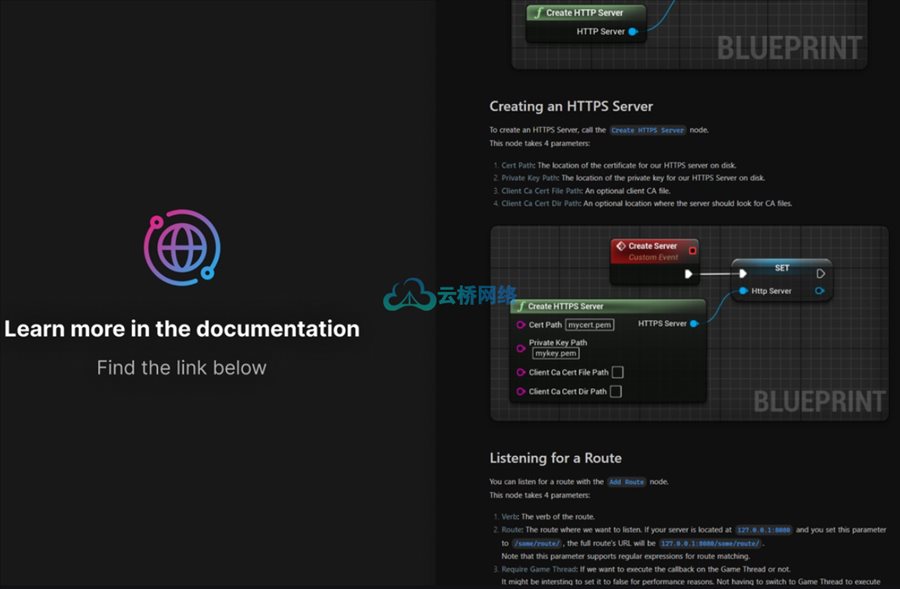Click the Create HTTPS Server inline code text
Screen dimensions: 900x589
tap(648, 130)
